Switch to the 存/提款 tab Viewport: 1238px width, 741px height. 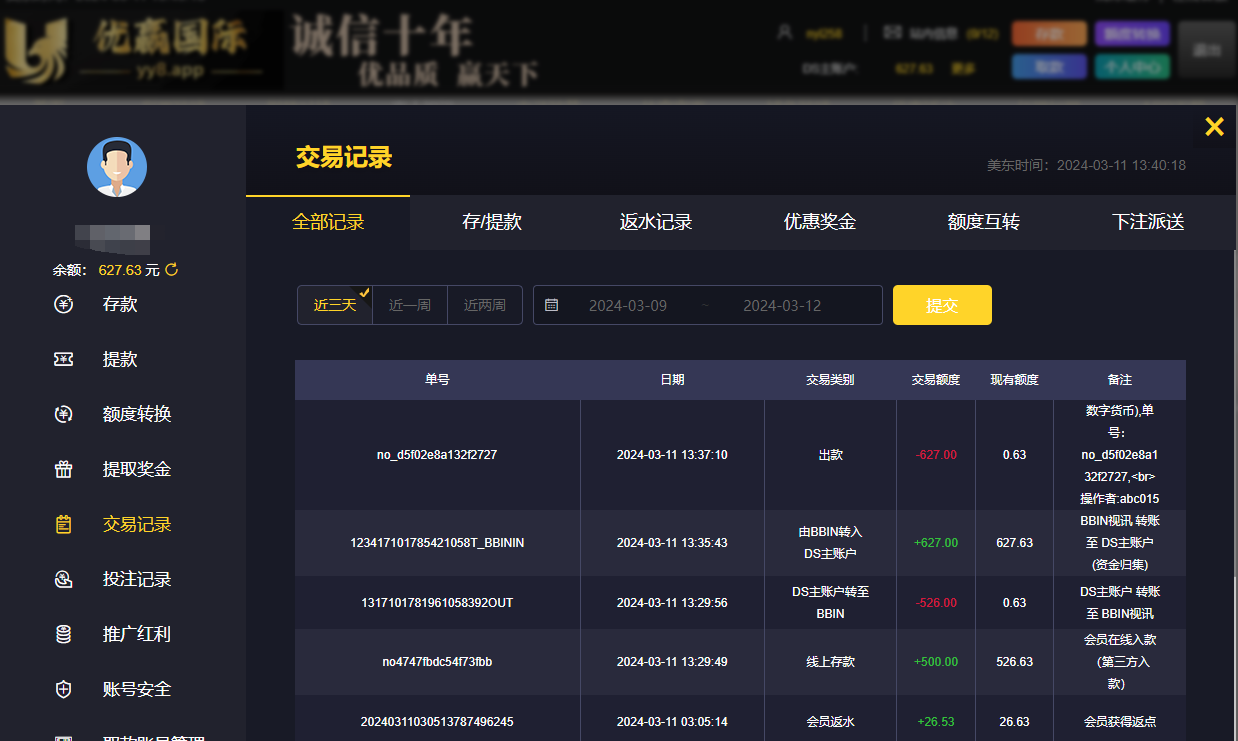pyautogui.click(x=492, y=222)
